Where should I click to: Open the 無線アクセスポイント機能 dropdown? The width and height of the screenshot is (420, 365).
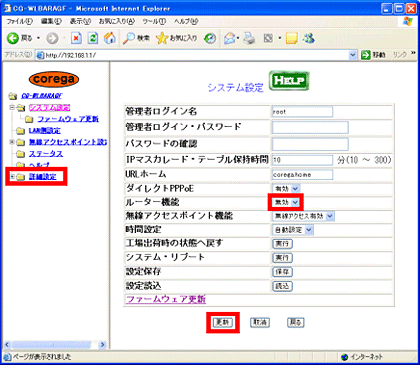[x=303, y=216]
